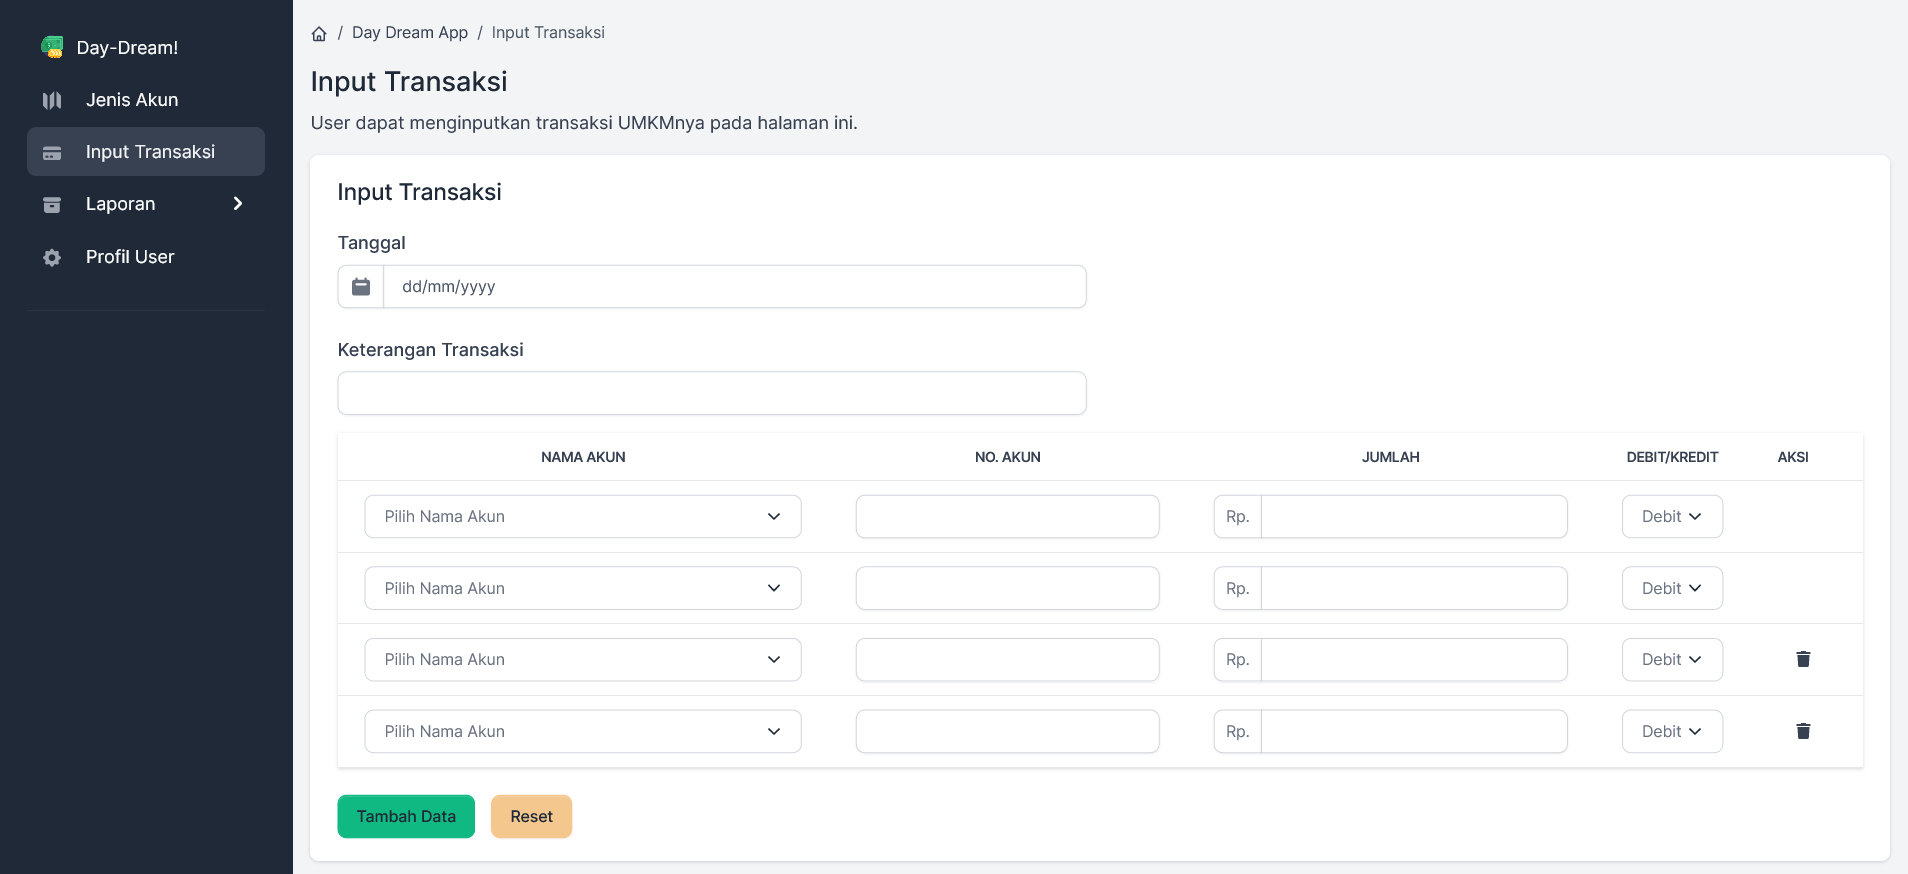Click the calendar icon beside Tanggal

coord(361,287)
